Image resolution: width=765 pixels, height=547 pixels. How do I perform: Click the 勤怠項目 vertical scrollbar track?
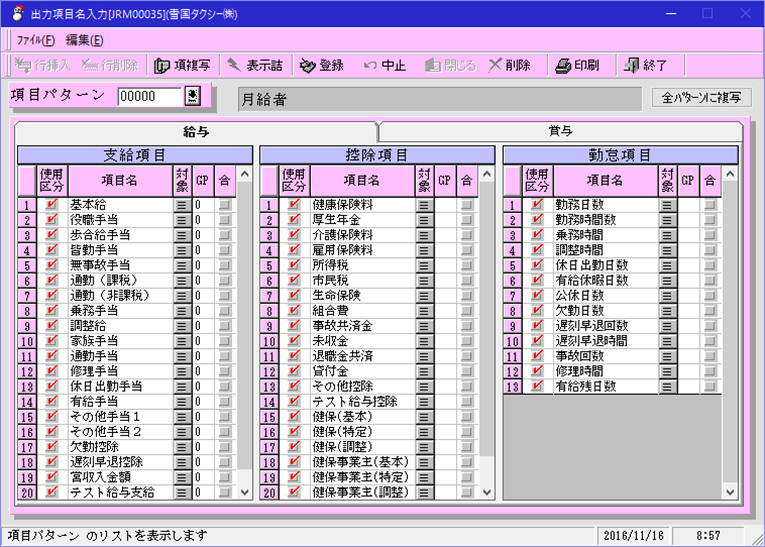(x=730, y=334)
